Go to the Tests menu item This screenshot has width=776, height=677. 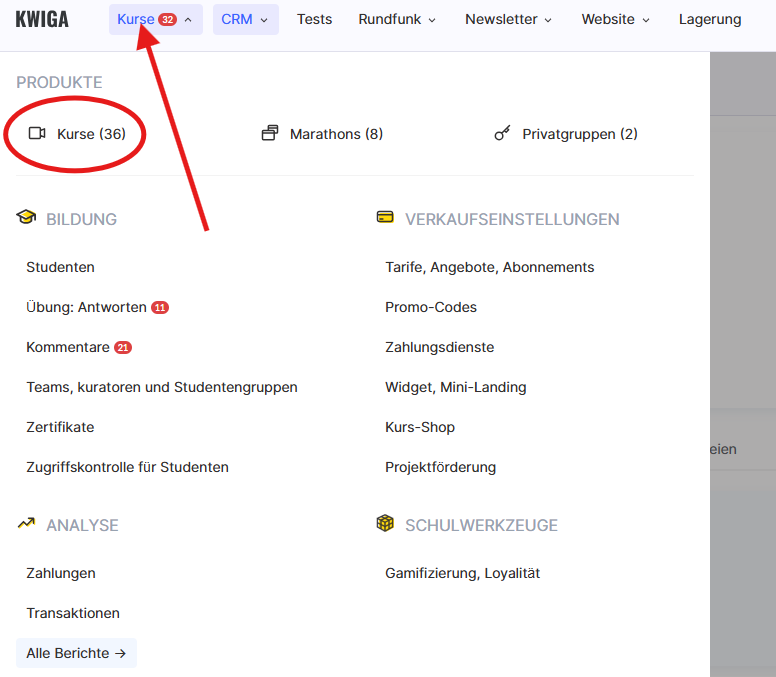tap(314, 19)
